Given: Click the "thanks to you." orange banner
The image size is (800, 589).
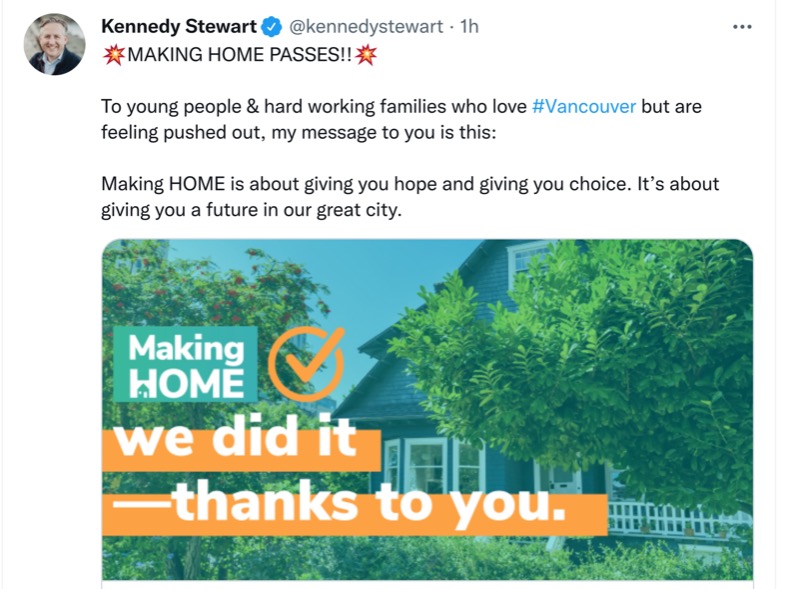Looking at the screenshot, I should [x=355, y=508].
